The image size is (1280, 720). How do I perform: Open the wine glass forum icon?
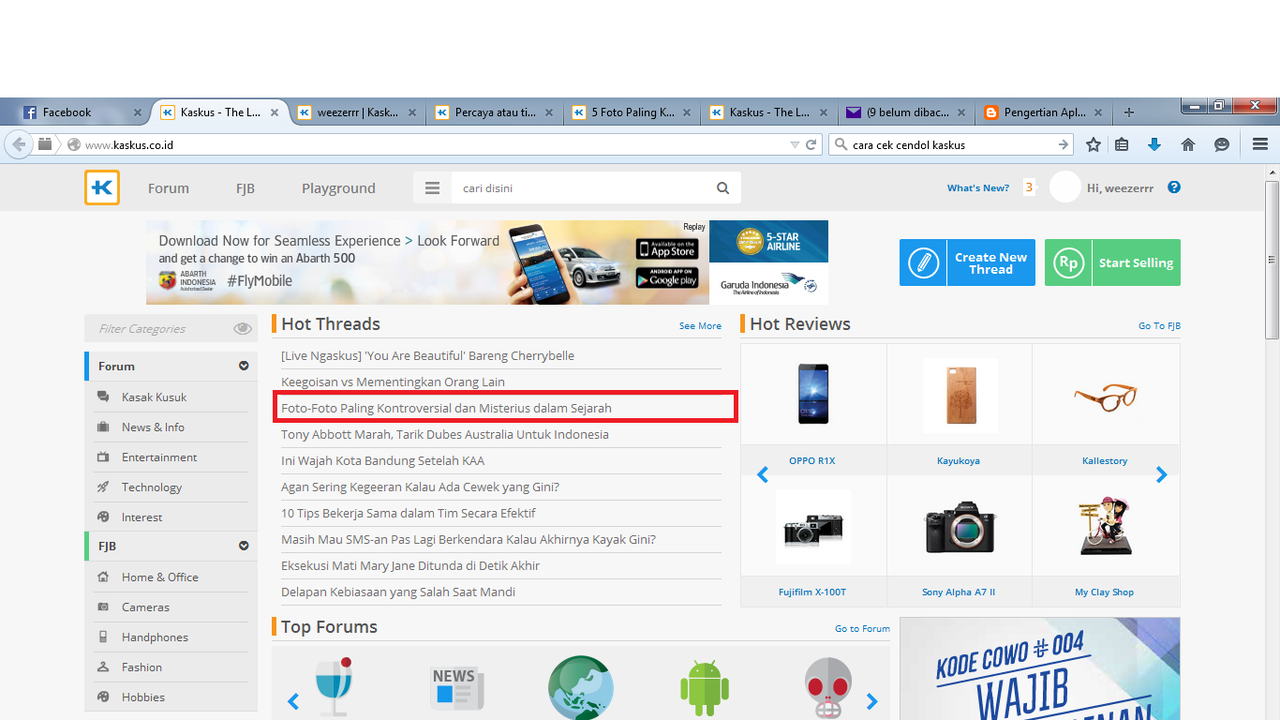pos(333,687)
